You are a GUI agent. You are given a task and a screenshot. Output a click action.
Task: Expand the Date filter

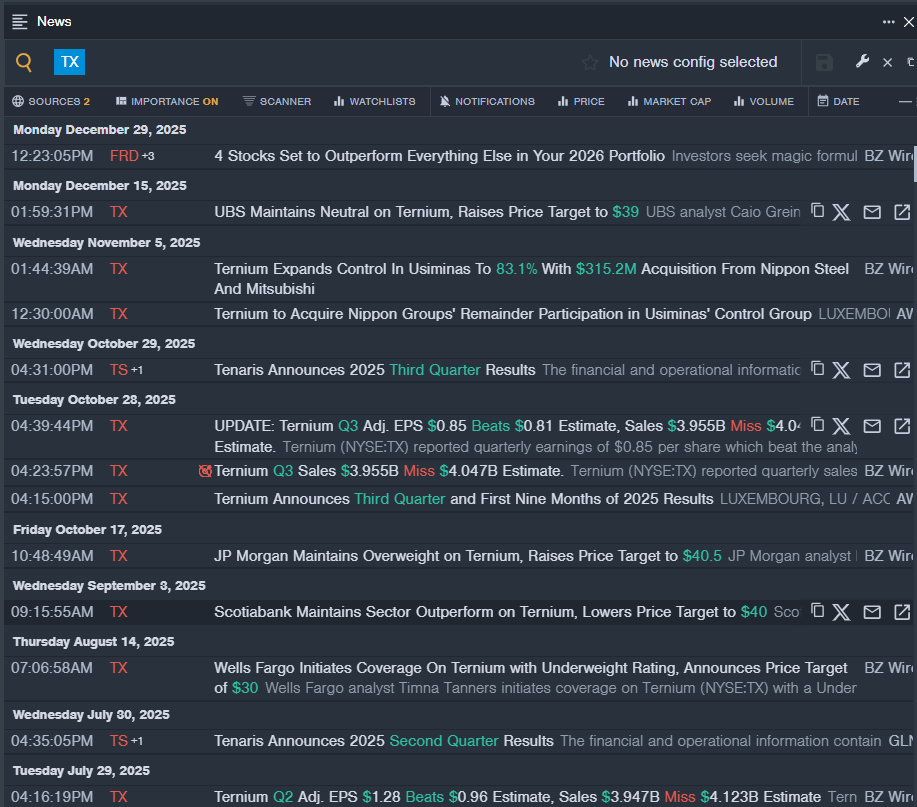(838, 101)
